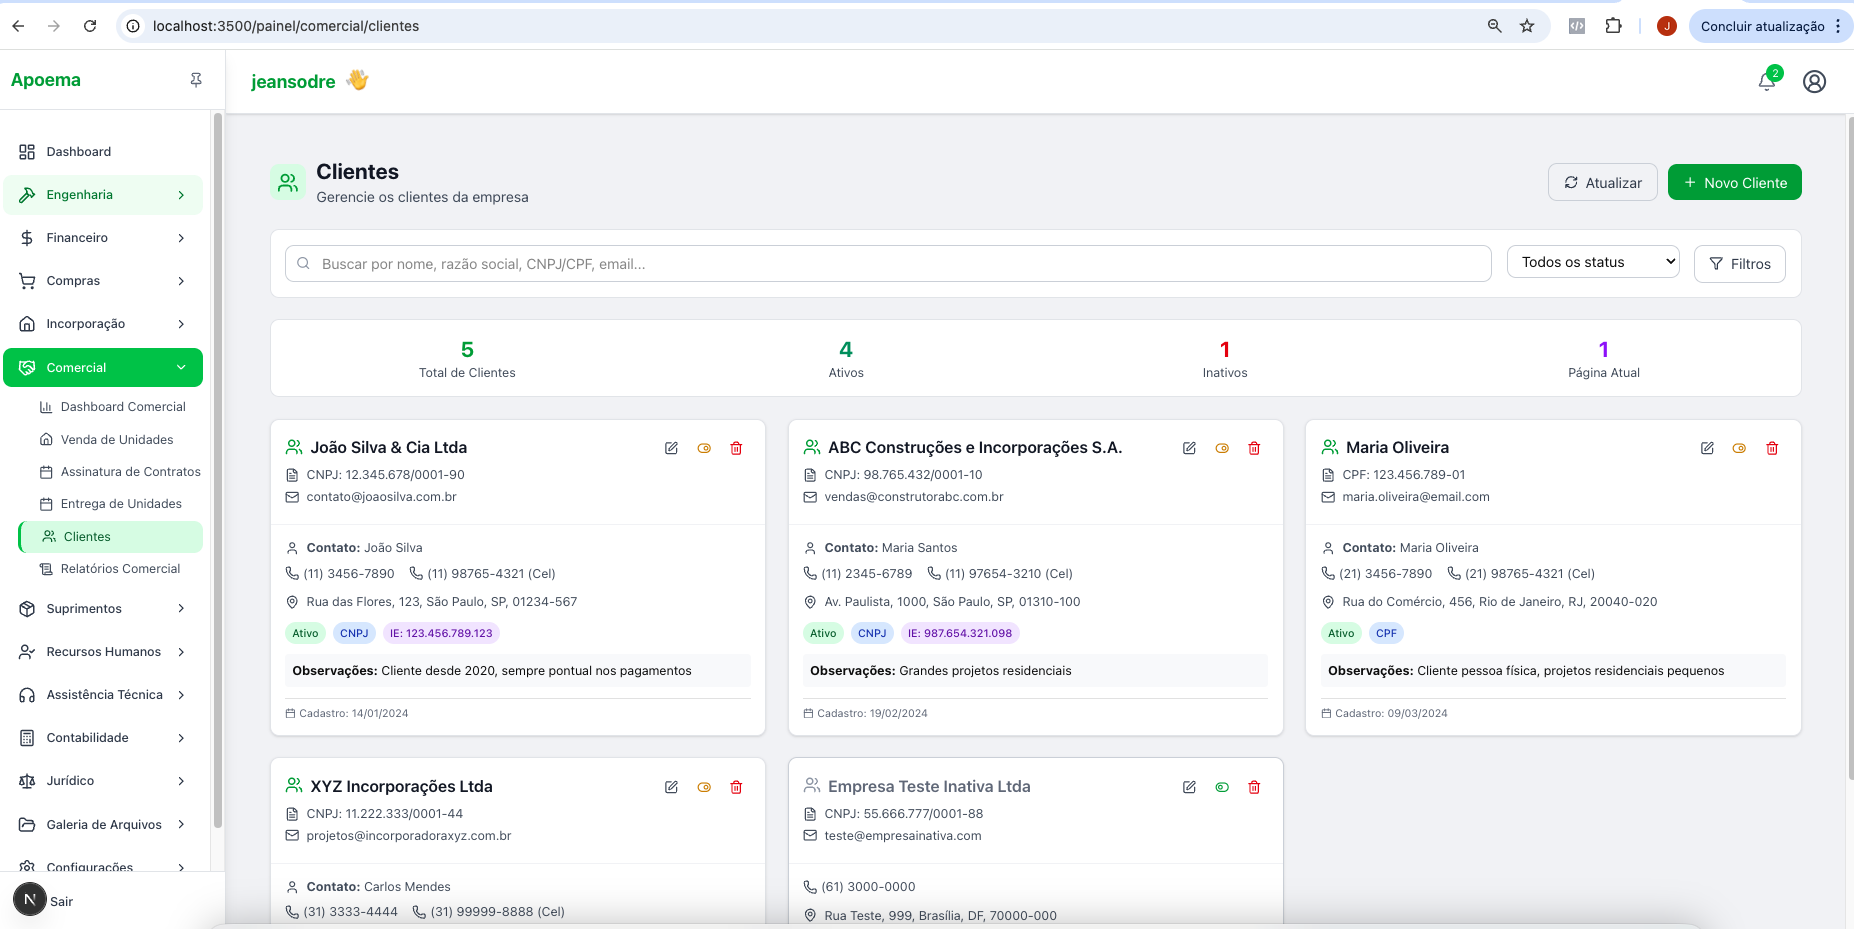Activate Empresa Teste Inativa Ltda via toggle
Viewport: 1854px width, 929px height.
pyautogui.click(x=1222, y=787)
